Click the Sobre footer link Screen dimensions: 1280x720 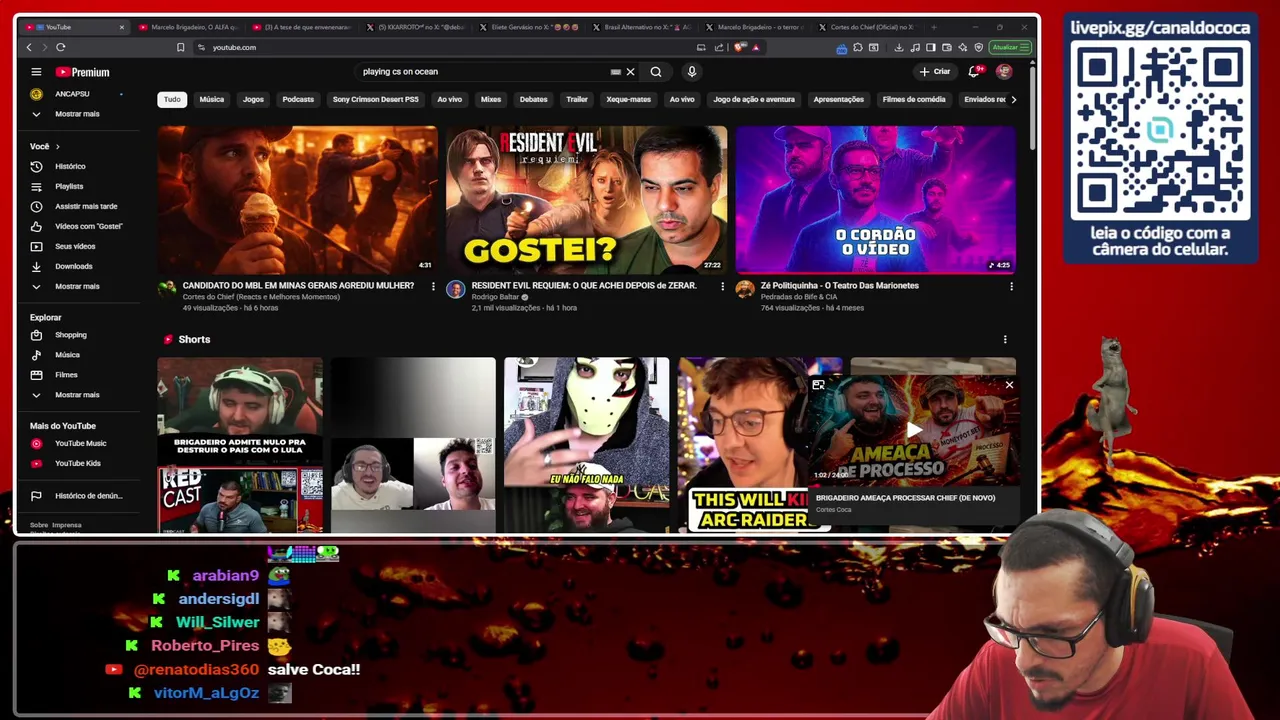[x=39, y=525]
